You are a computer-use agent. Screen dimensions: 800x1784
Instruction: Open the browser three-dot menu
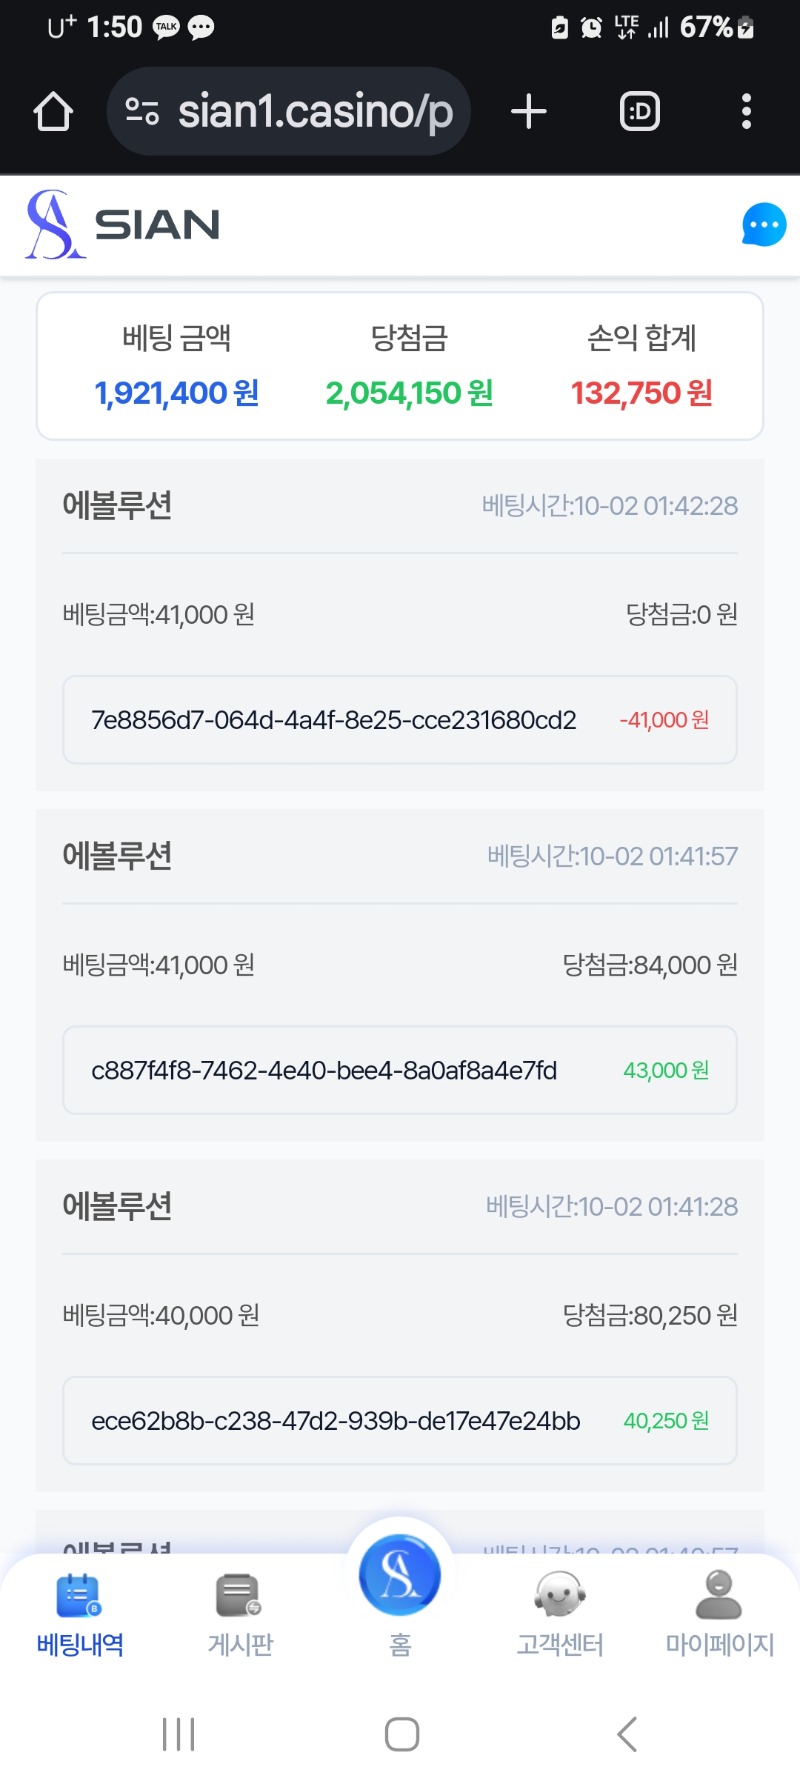pos(746,111)
